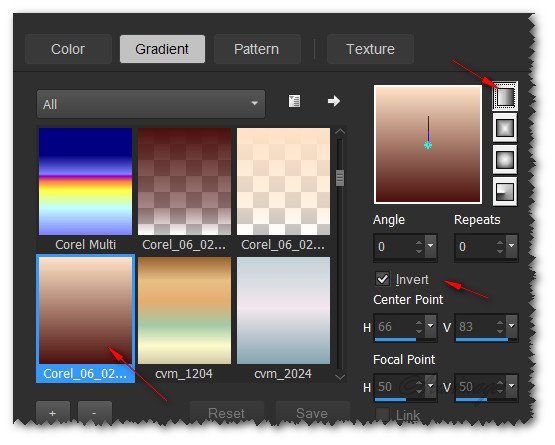
Task: Switch to the Texture tab
Action: point(370,49)
